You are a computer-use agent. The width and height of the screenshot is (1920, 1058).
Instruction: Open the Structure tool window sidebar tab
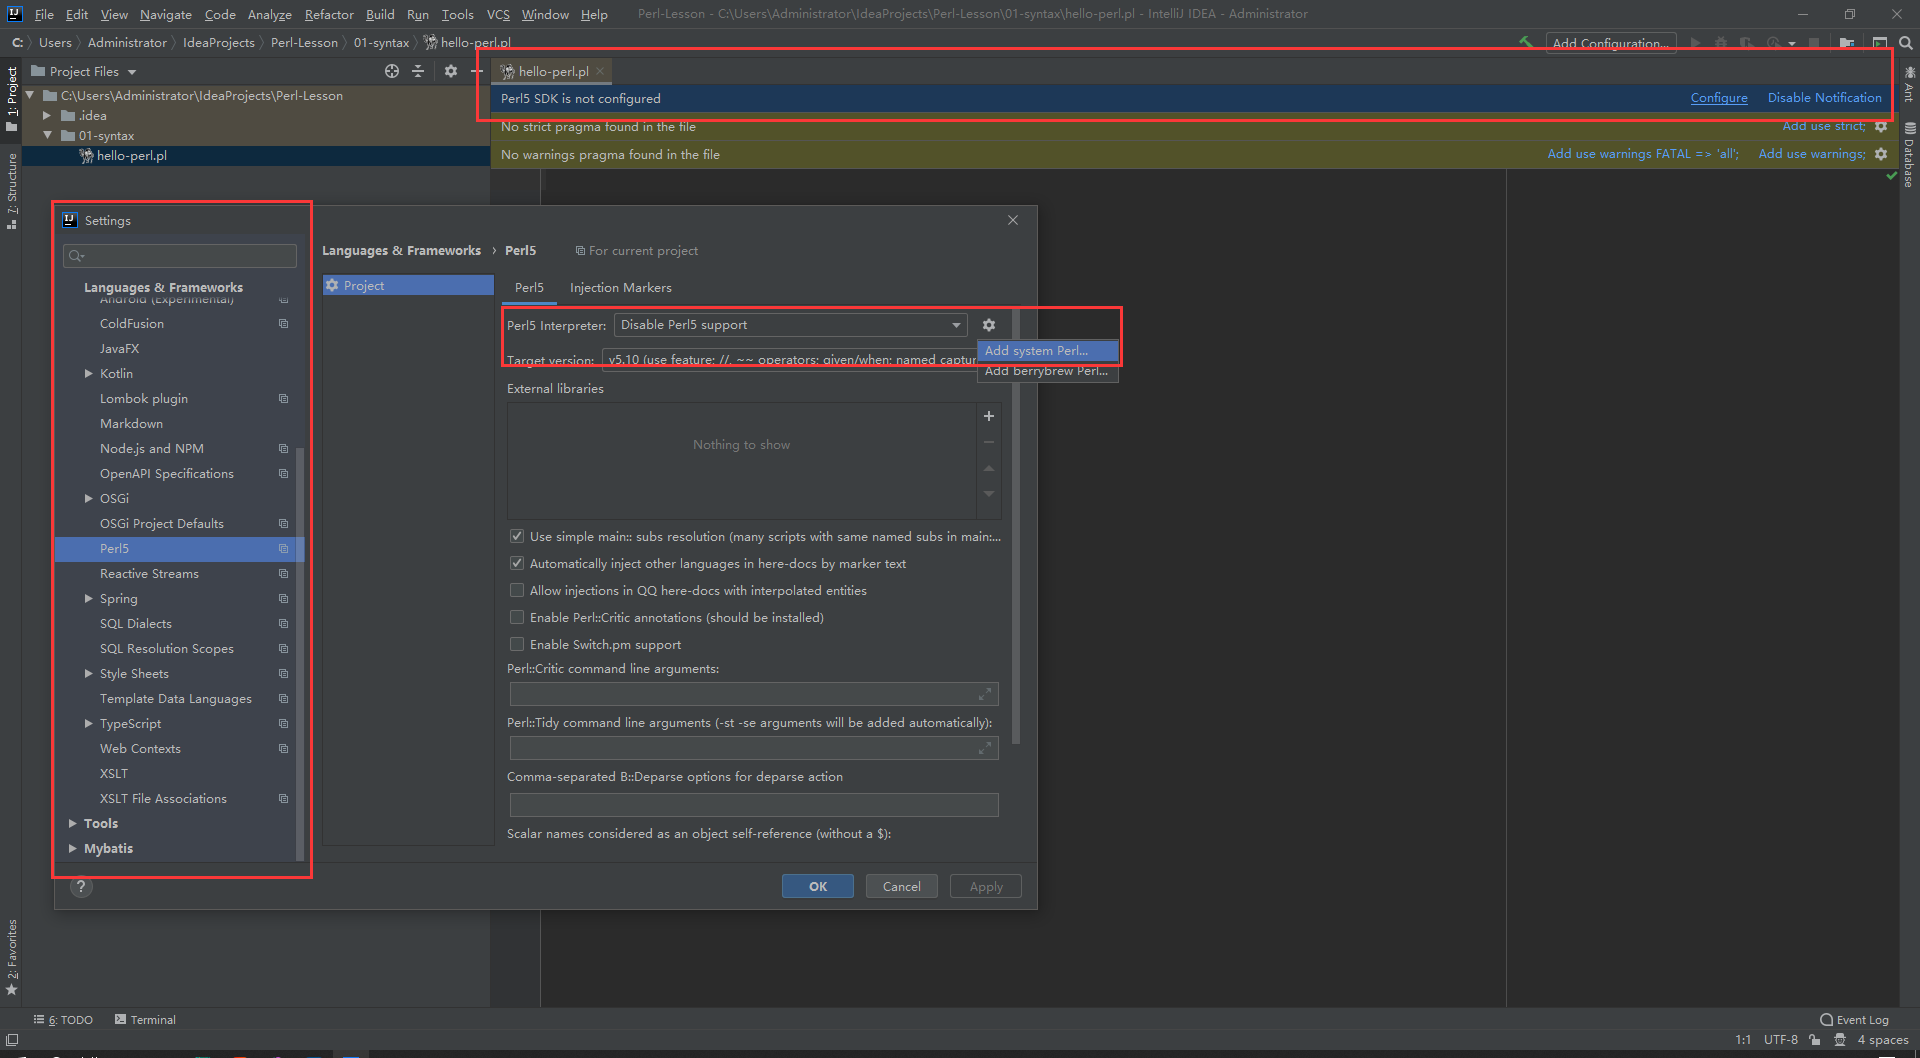(11, 191)
